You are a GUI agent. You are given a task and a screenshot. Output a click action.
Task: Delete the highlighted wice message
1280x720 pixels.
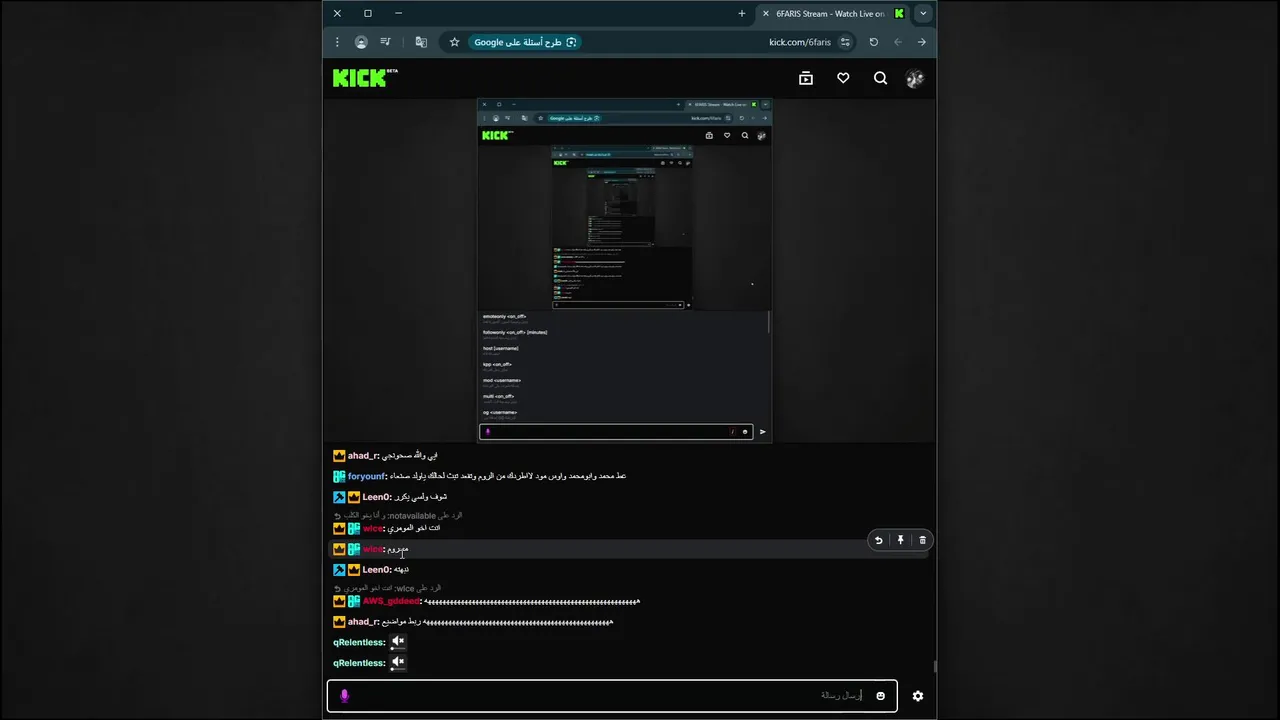click(x=922, y=540)
